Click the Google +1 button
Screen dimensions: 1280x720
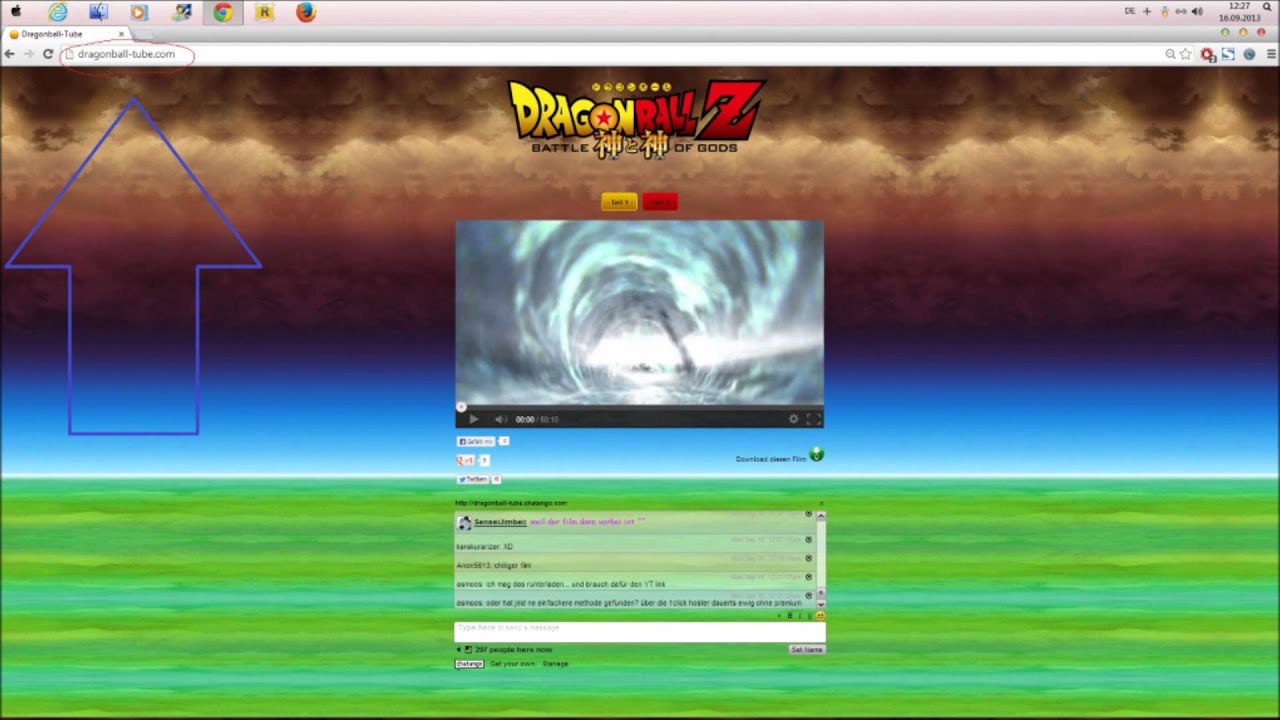coord(465,460)
